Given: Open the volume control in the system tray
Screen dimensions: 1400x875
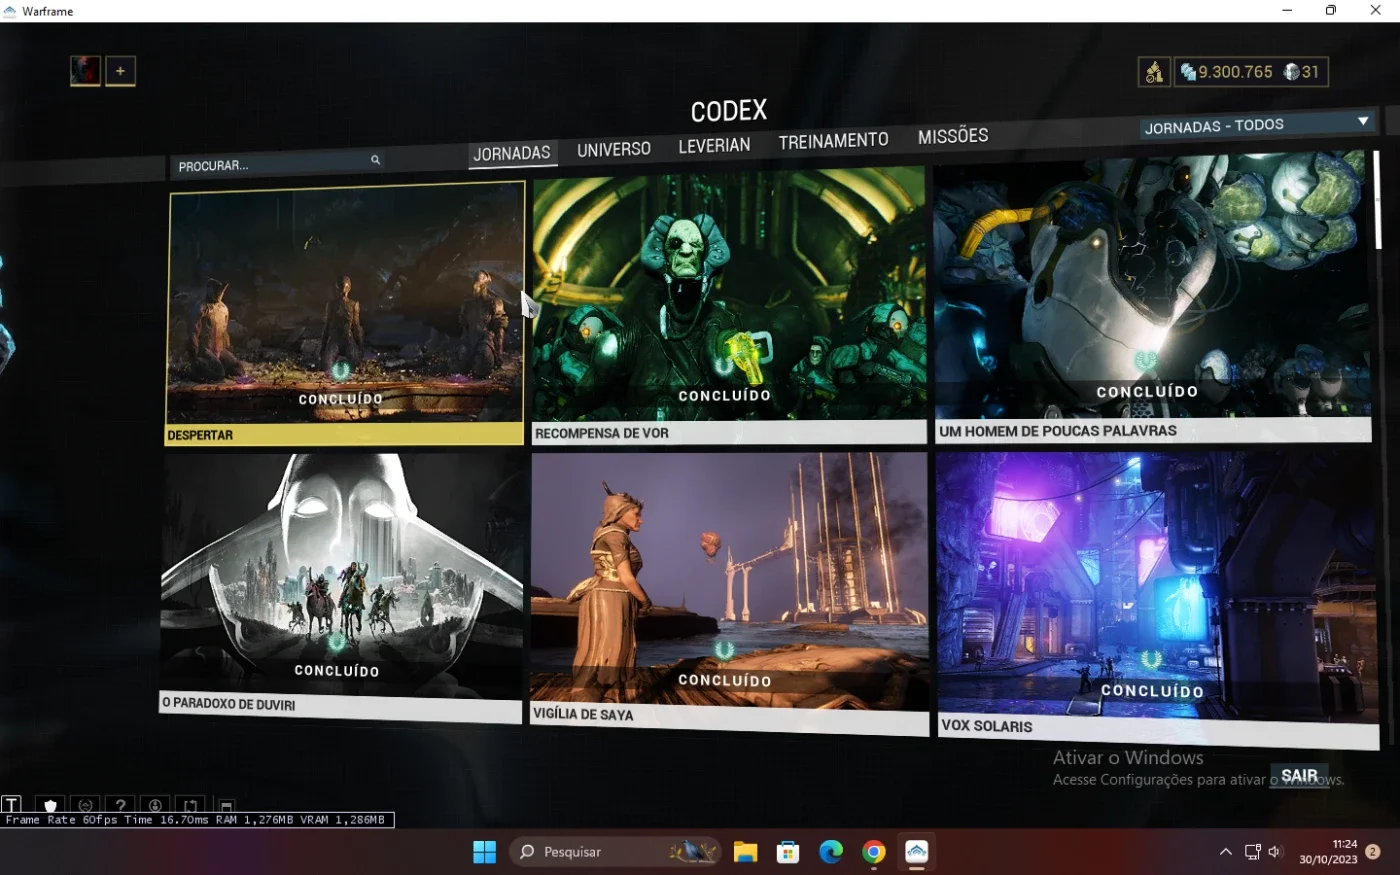Looking at the screenshot, I should coord(1275,852).
